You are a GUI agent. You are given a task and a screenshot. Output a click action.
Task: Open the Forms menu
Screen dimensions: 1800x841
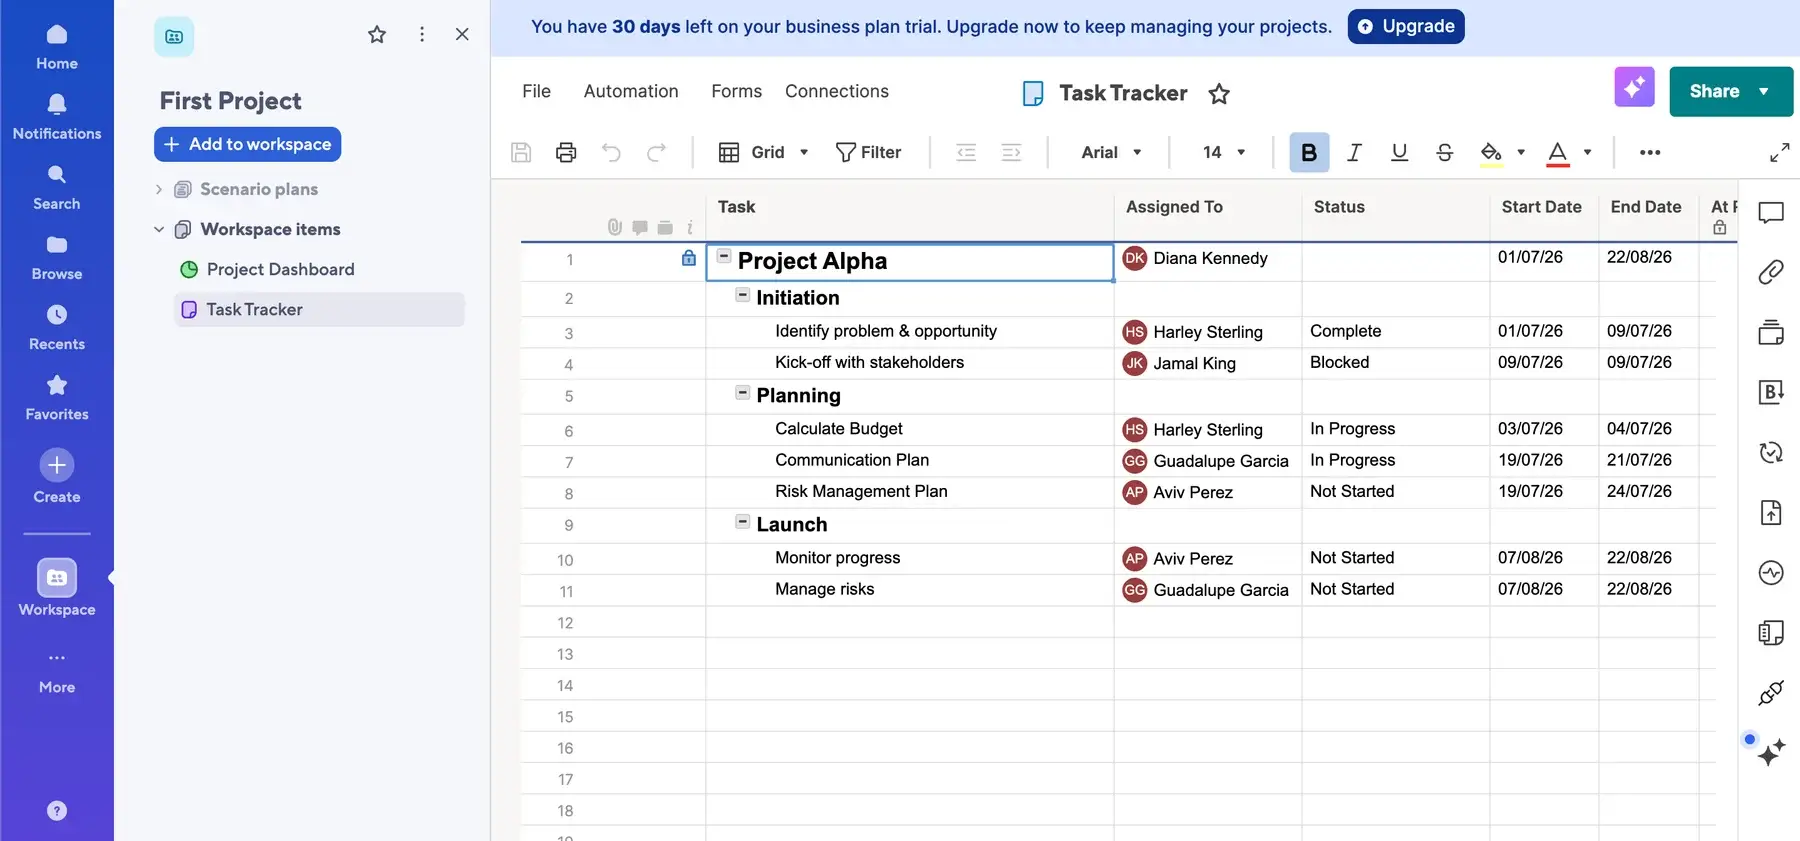point(736,91)
